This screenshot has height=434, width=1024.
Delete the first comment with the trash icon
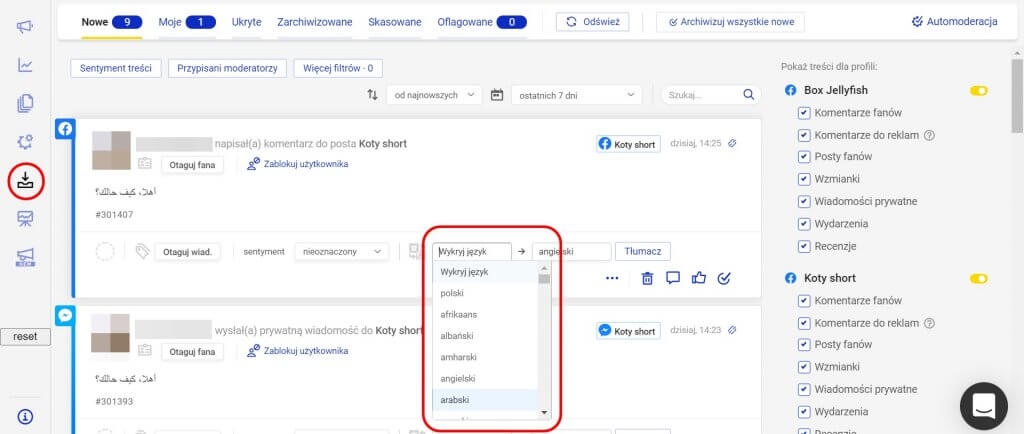[647, 278]
